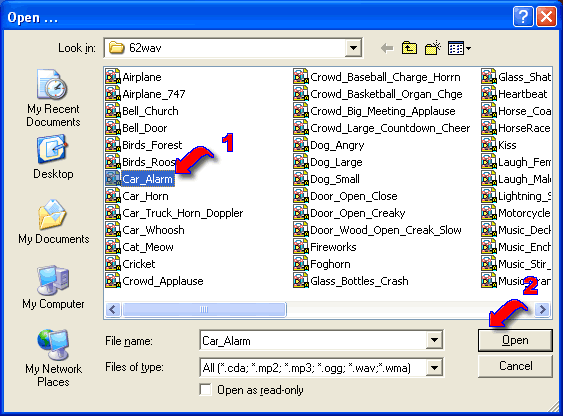
Task: Open the Files of type dropdown
Action: [x=434, y=367]
